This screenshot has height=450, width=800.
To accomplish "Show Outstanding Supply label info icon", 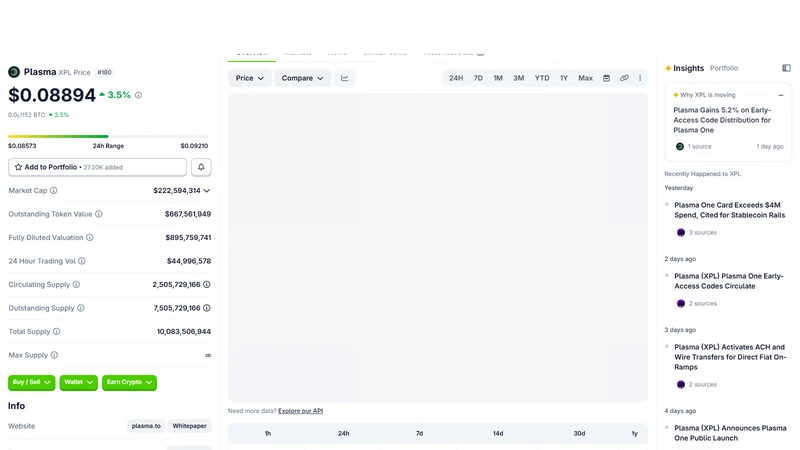I will click(x=81, y=308).
